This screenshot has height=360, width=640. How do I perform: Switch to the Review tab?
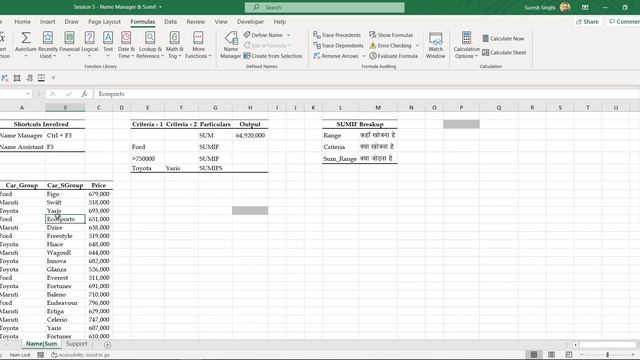pos(196,22)
